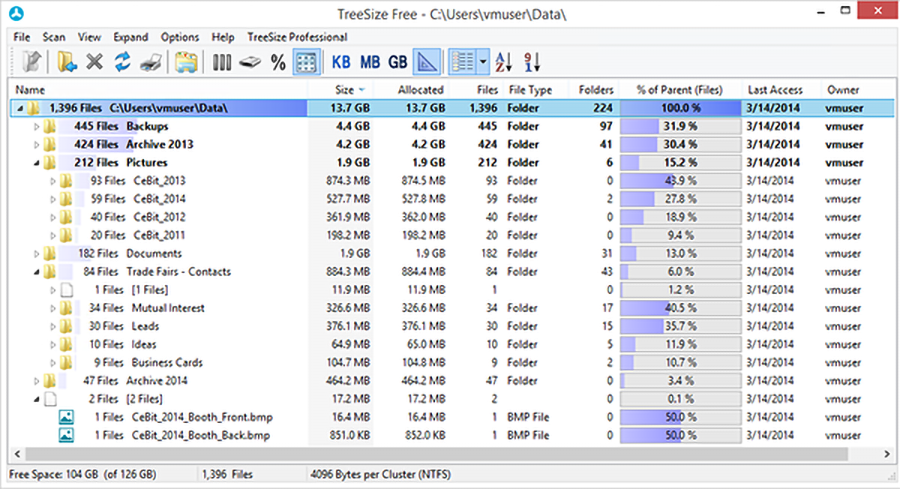Click the refresh scan arrows icon
This screenshot has width=900, height=489.
pyautogui.click(x=122, y=61)
